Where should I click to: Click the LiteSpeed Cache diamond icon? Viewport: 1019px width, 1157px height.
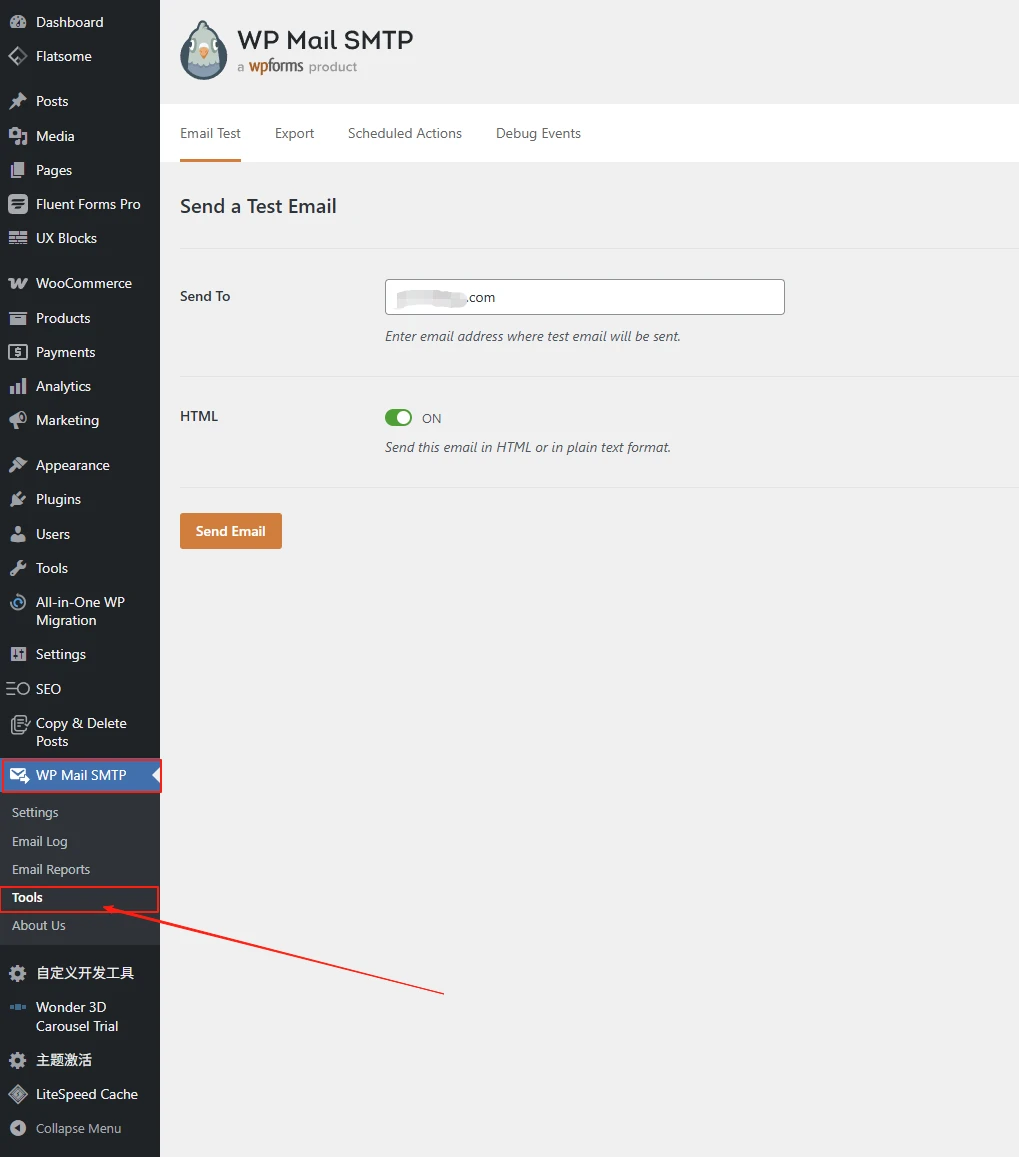[x=18, y=1094]
